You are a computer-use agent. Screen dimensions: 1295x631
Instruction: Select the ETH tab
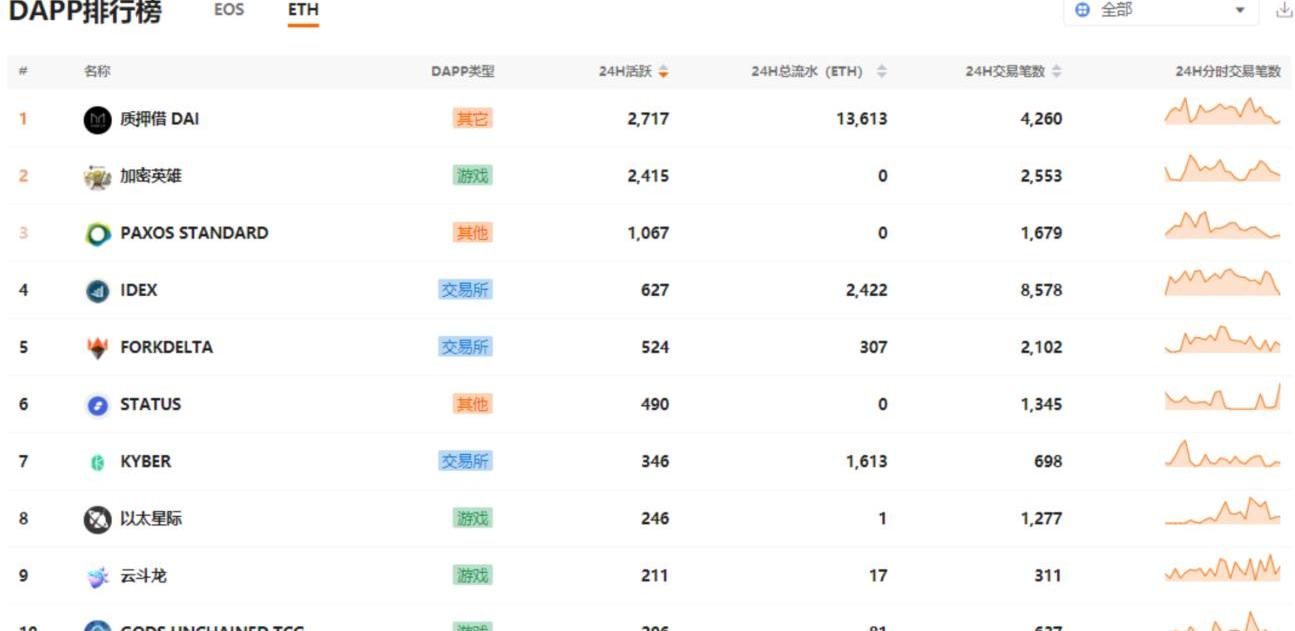point(303,10)
